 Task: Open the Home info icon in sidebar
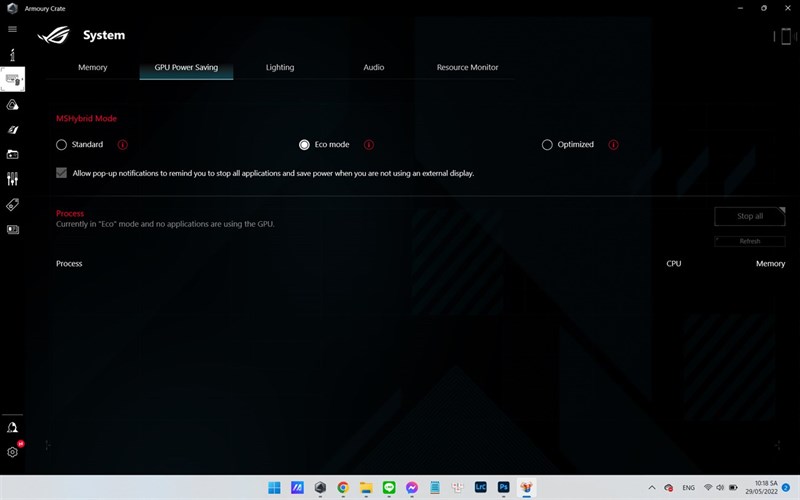coord(12,55)
